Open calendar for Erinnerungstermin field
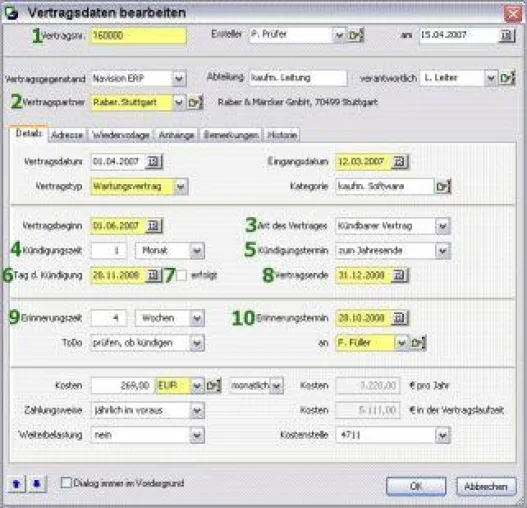 pyautogui.click(x=400, y=318)
